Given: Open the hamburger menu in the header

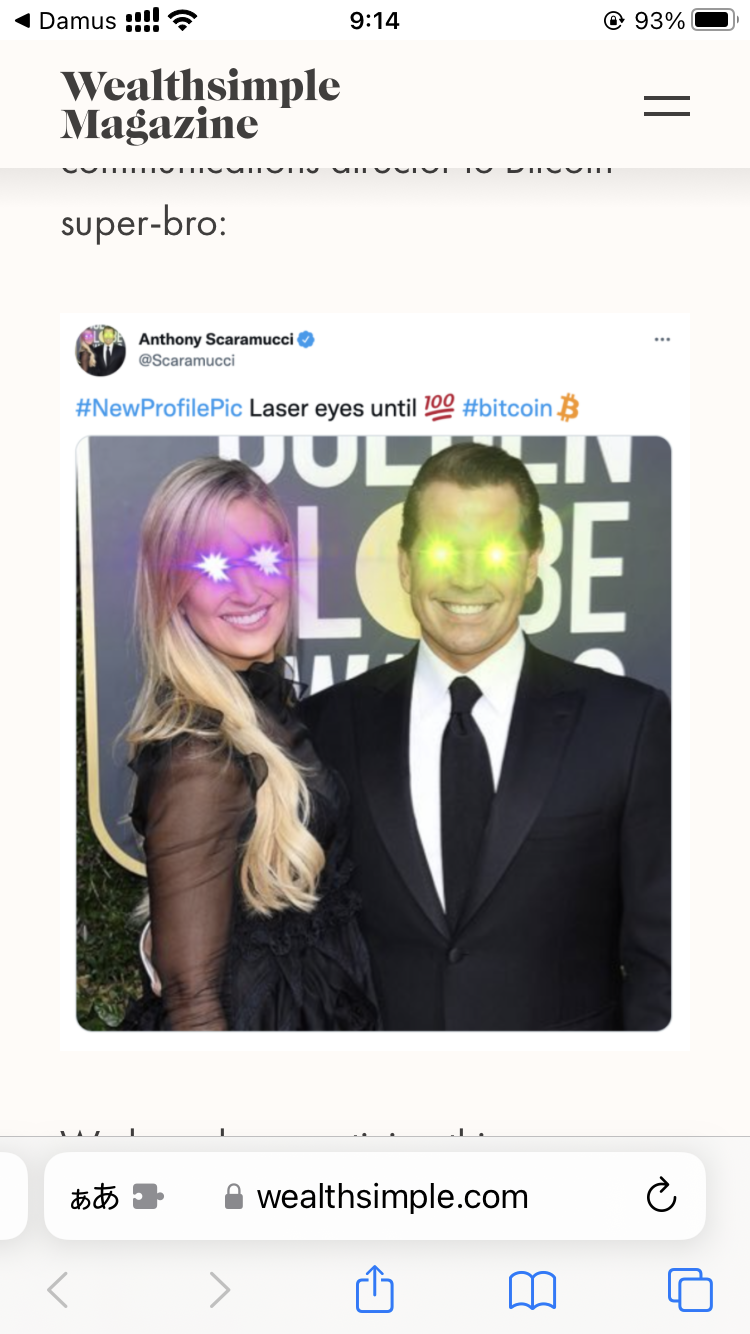Looking at the screenshot, I should coord(667,106).
